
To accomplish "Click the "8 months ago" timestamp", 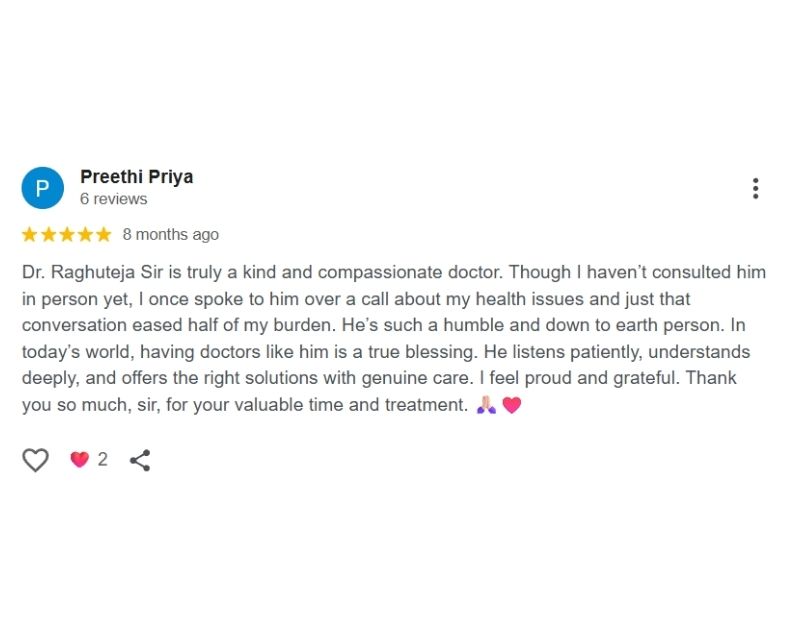I will 170,235.
